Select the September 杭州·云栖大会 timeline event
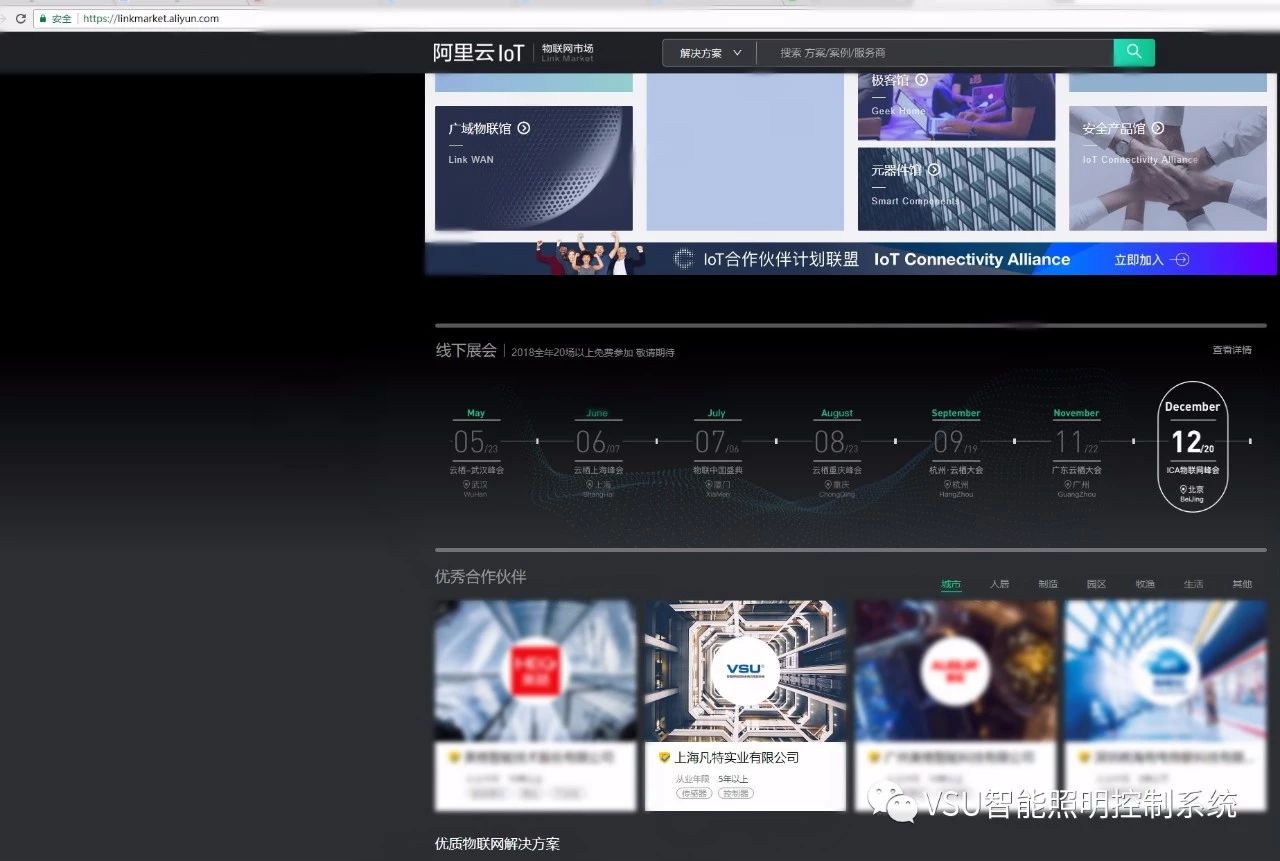This screenshot has width=1280, height=861. pos(955,445)
